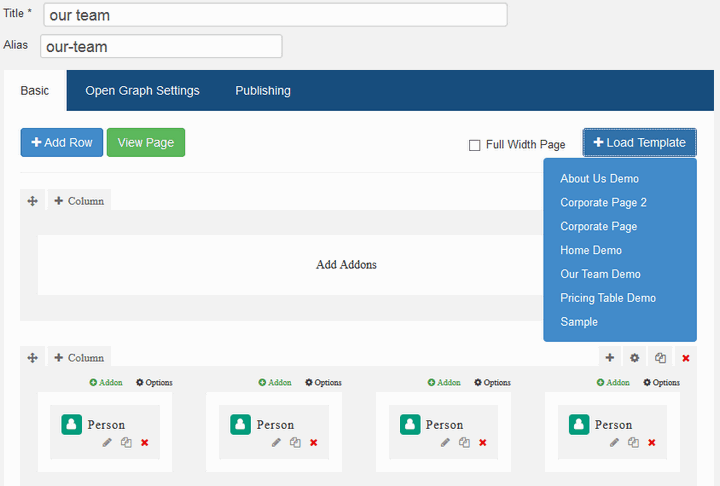Click into the Alias input field

pyautogui.click(x=161, y=47)
